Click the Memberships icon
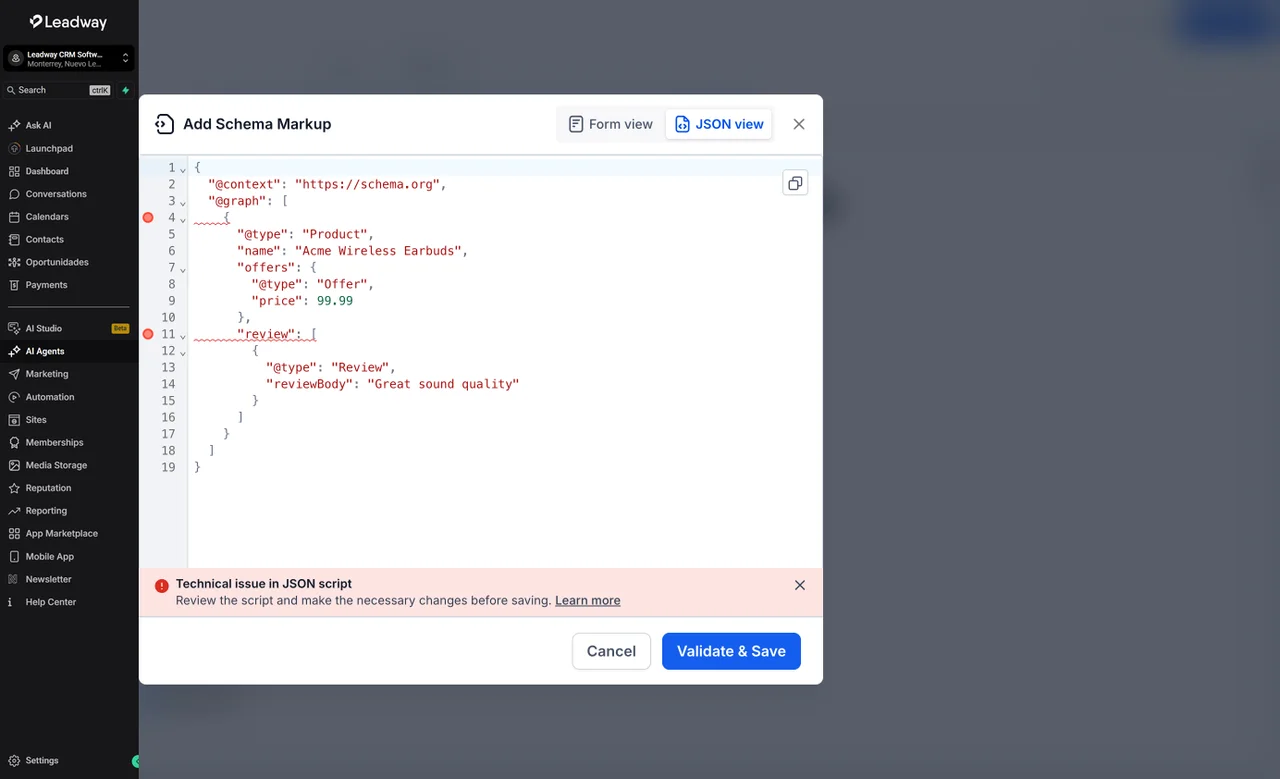The width and height of the screenshot is (1280, 779). pos(14,442)
